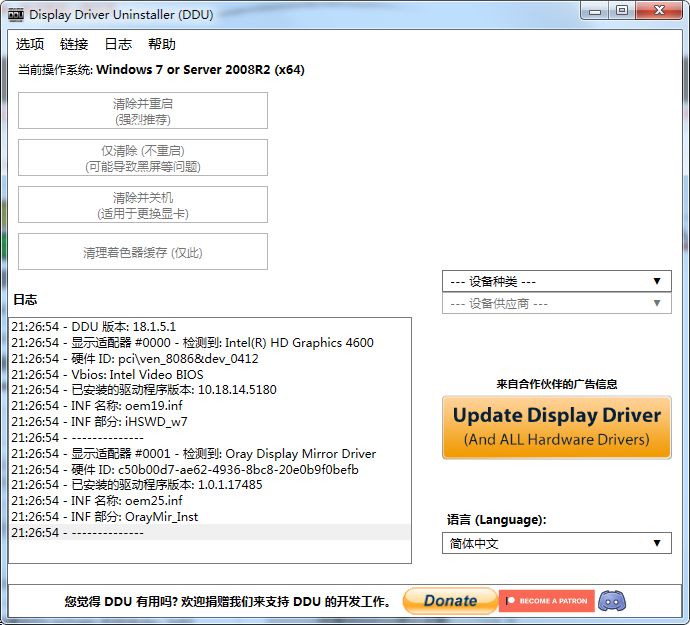The height and width of the screenshot is (625, 690).
Task: Click the Become a Patron button
Action: [547, 601]
